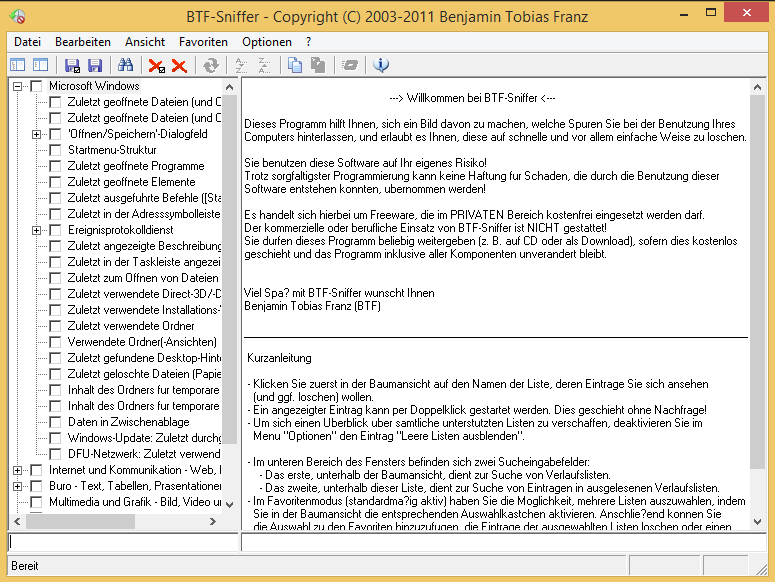Check the Daten in Zwischenablage checkbox
Screen dimensions: 775x582
click(x=55, y=422)
